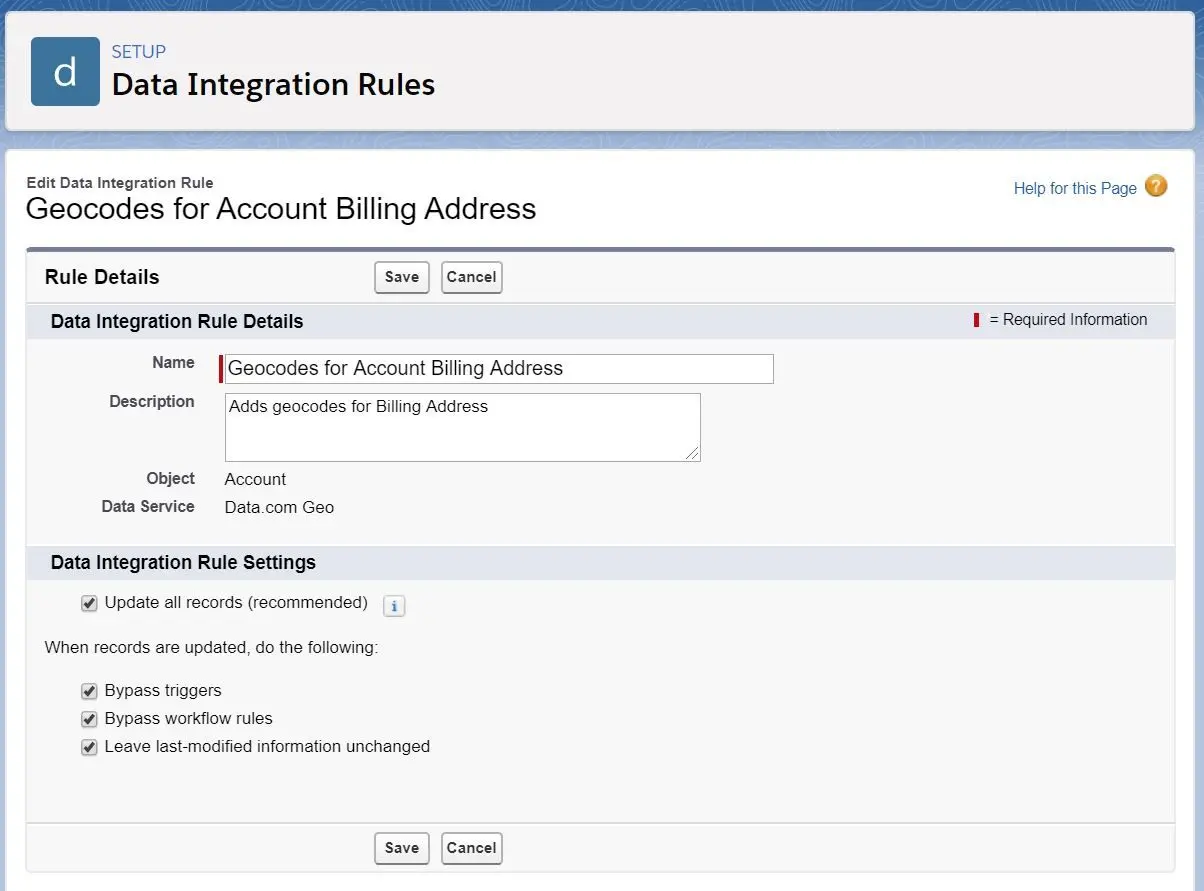1204x891 pixels.
Task: Click the When records are updated instruction text
Action: click(x=212, y=648)
